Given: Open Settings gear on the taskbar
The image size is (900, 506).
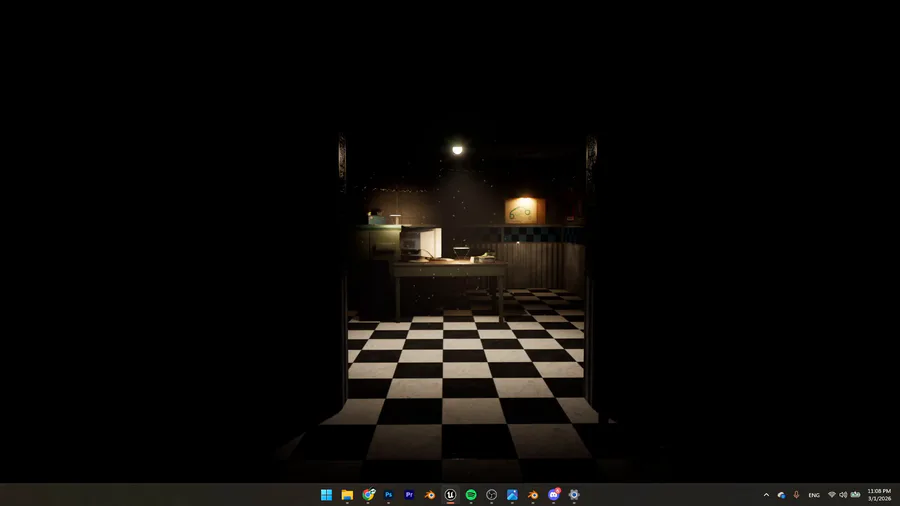Looking at the screenshot, I should coord(574,495).
